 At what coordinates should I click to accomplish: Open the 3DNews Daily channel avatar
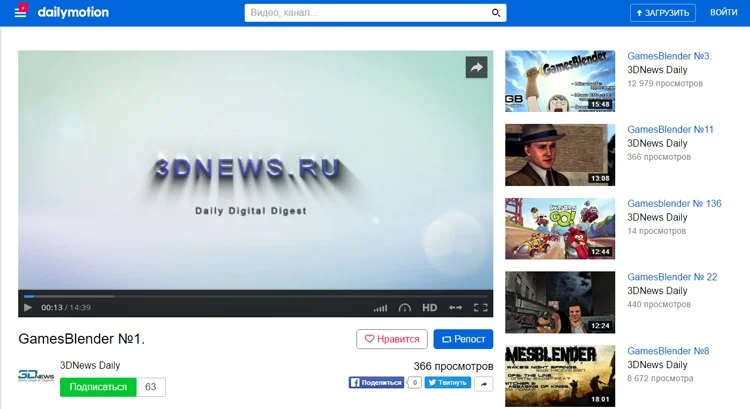coord(36,376)
